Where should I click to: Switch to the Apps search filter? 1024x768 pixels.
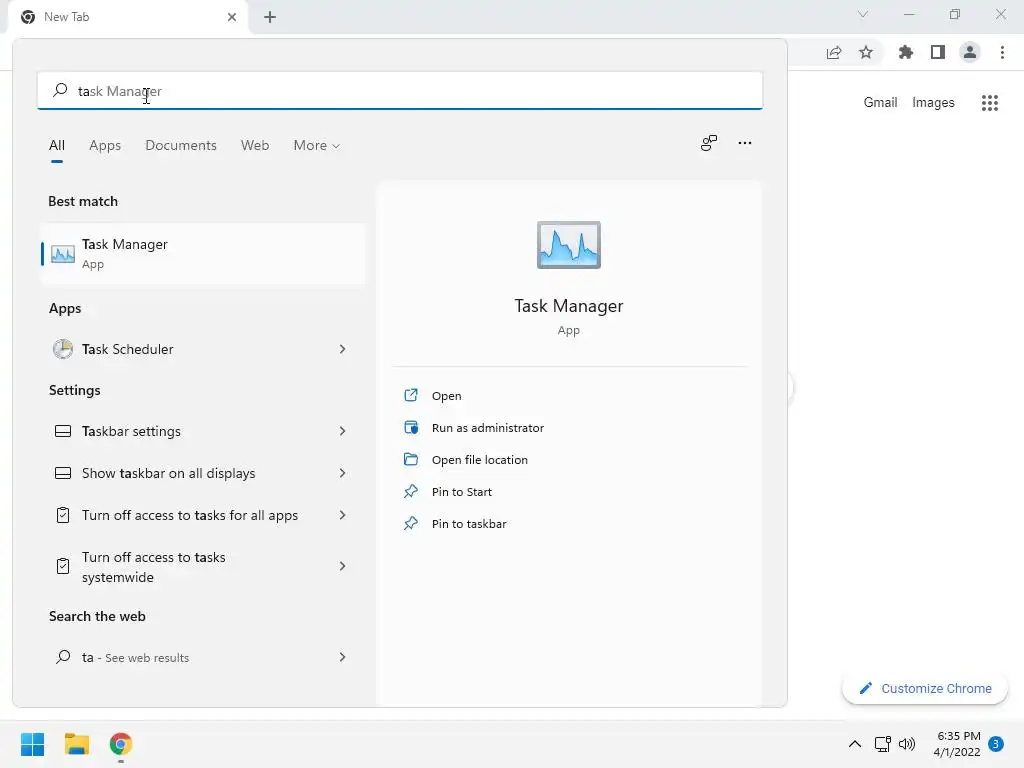click(105, 145)
